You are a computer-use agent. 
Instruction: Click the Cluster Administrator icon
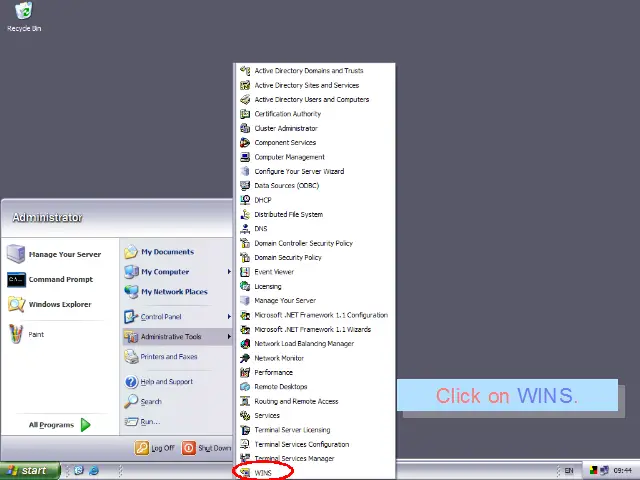coord(245,128)
